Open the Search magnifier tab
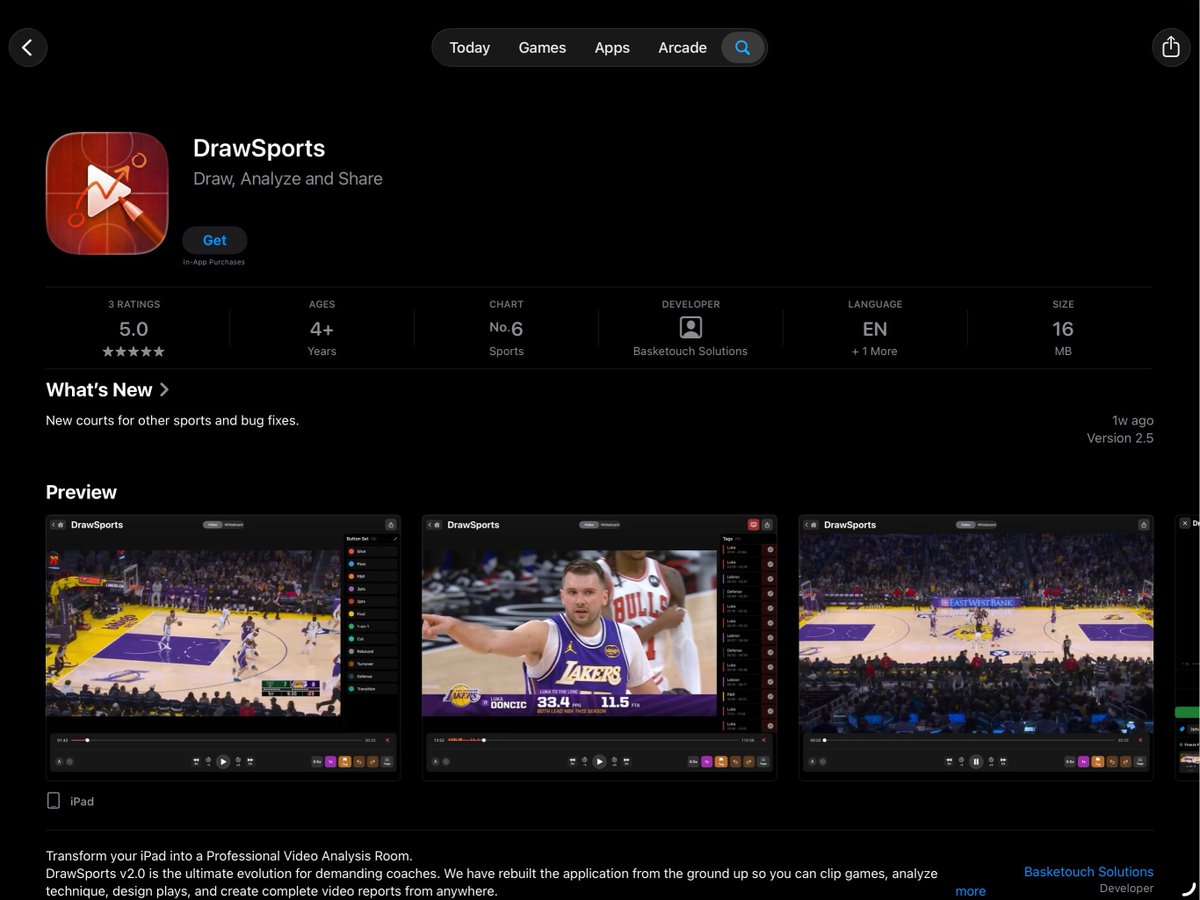The height and width of the screenshot is (900, 1200). pyautogui.click(x=742, y=47)
